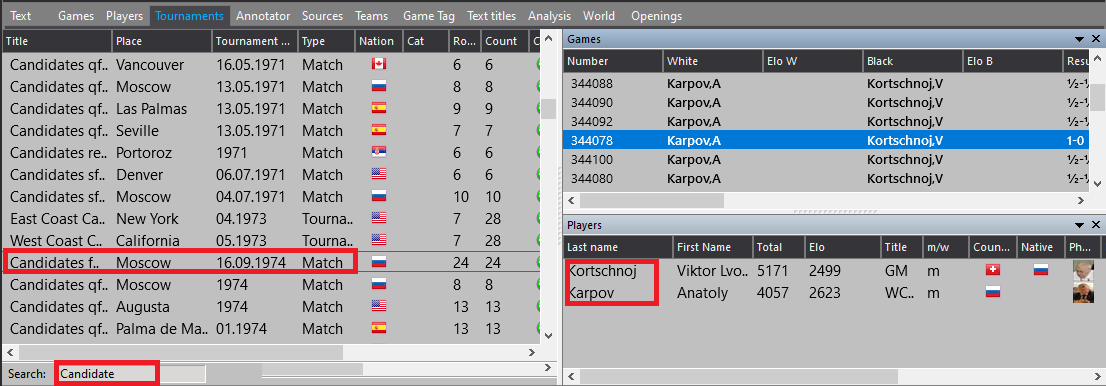The width and height of the screenshot is (1106, 386).
Task: Select the Tournaments tab
Action: pos(190,15)
